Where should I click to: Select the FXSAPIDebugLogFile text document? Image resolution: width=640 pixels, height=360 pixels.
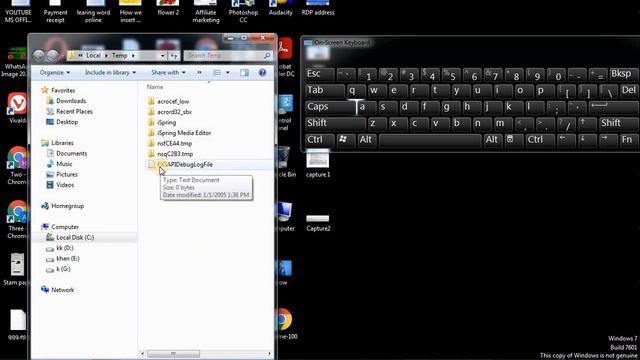click(x=185, y=164)
